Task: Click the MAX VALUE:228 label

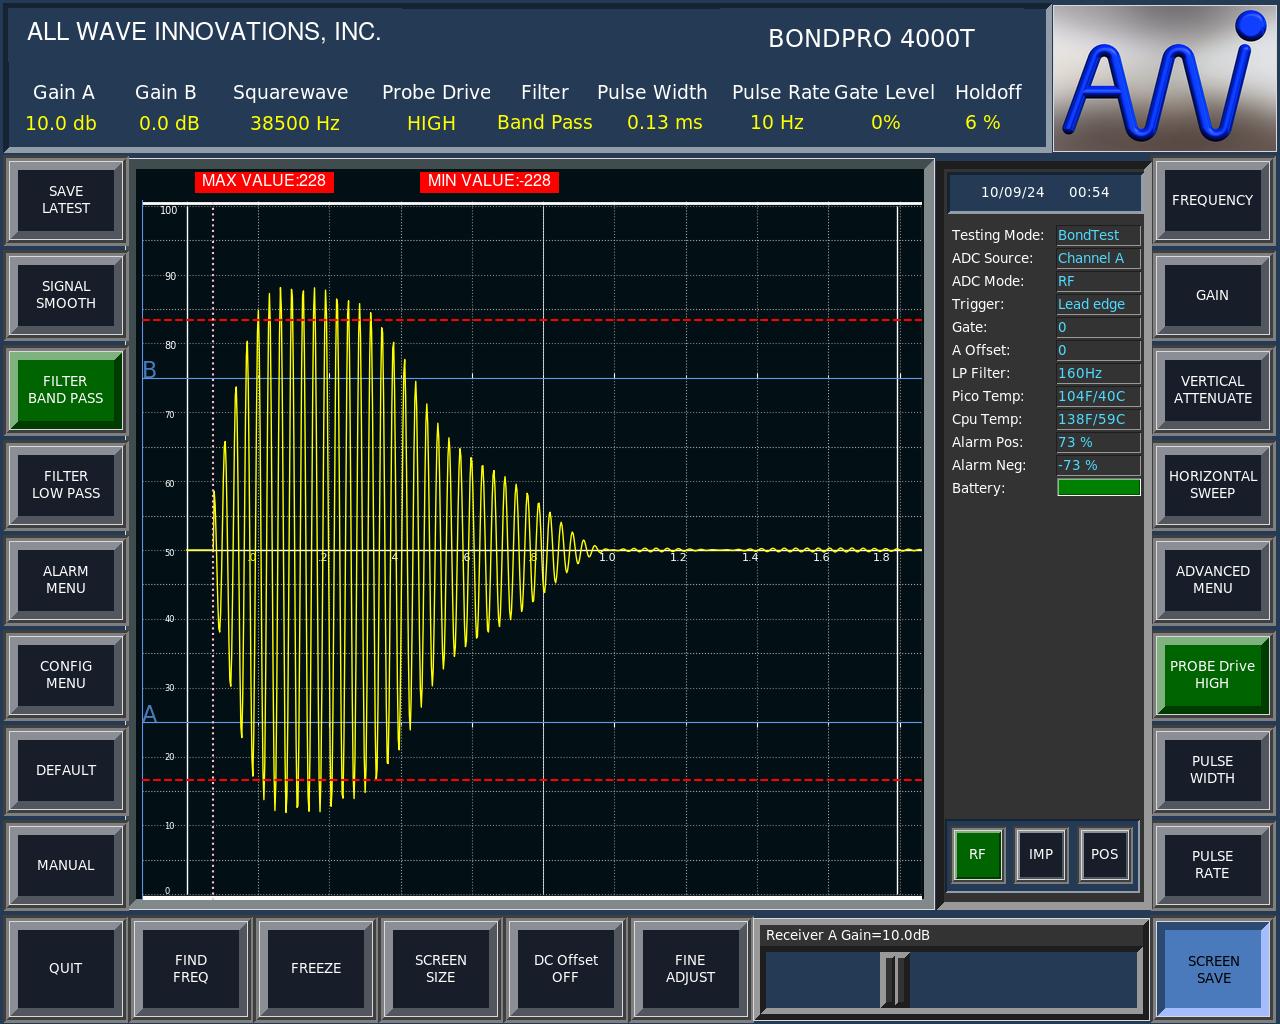Action: (264, 181)
